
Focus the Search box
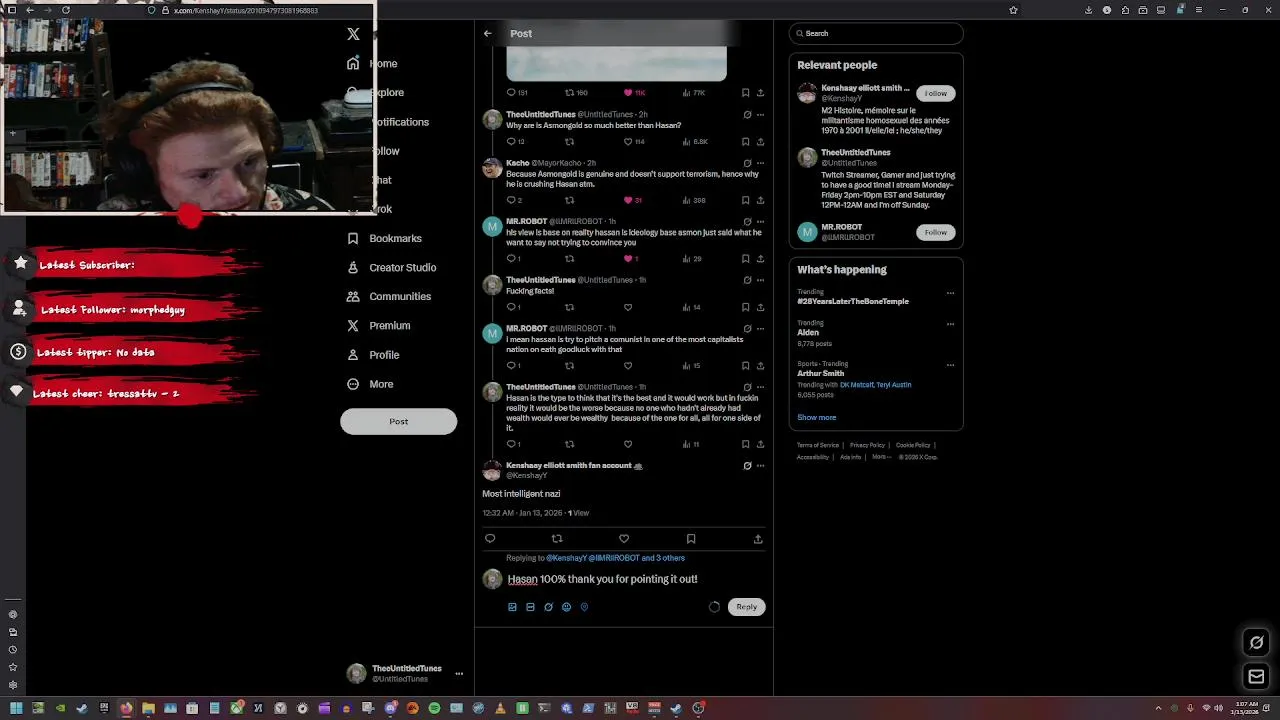[x=876, y=33]
